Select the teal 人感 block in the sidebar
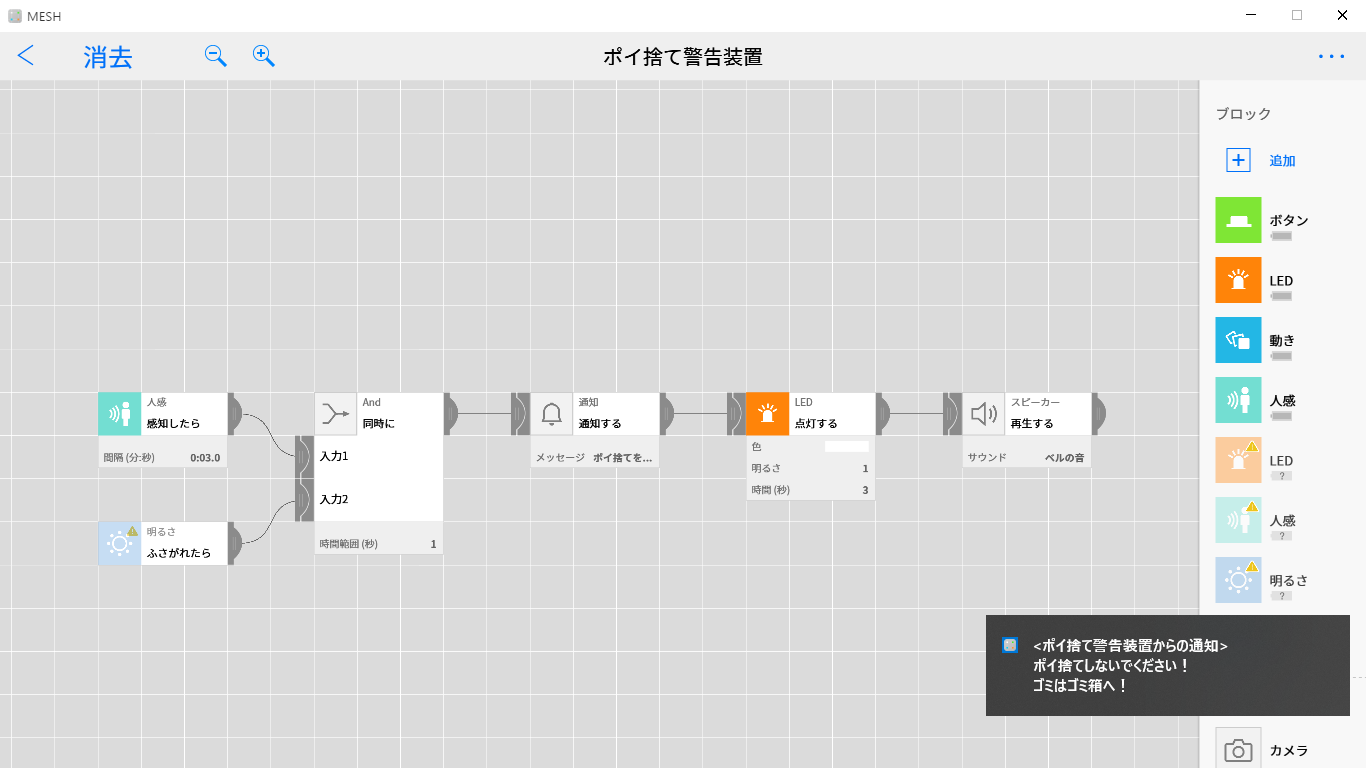The width and height of the screenshot is (1366, 768). coord(1238,400)
